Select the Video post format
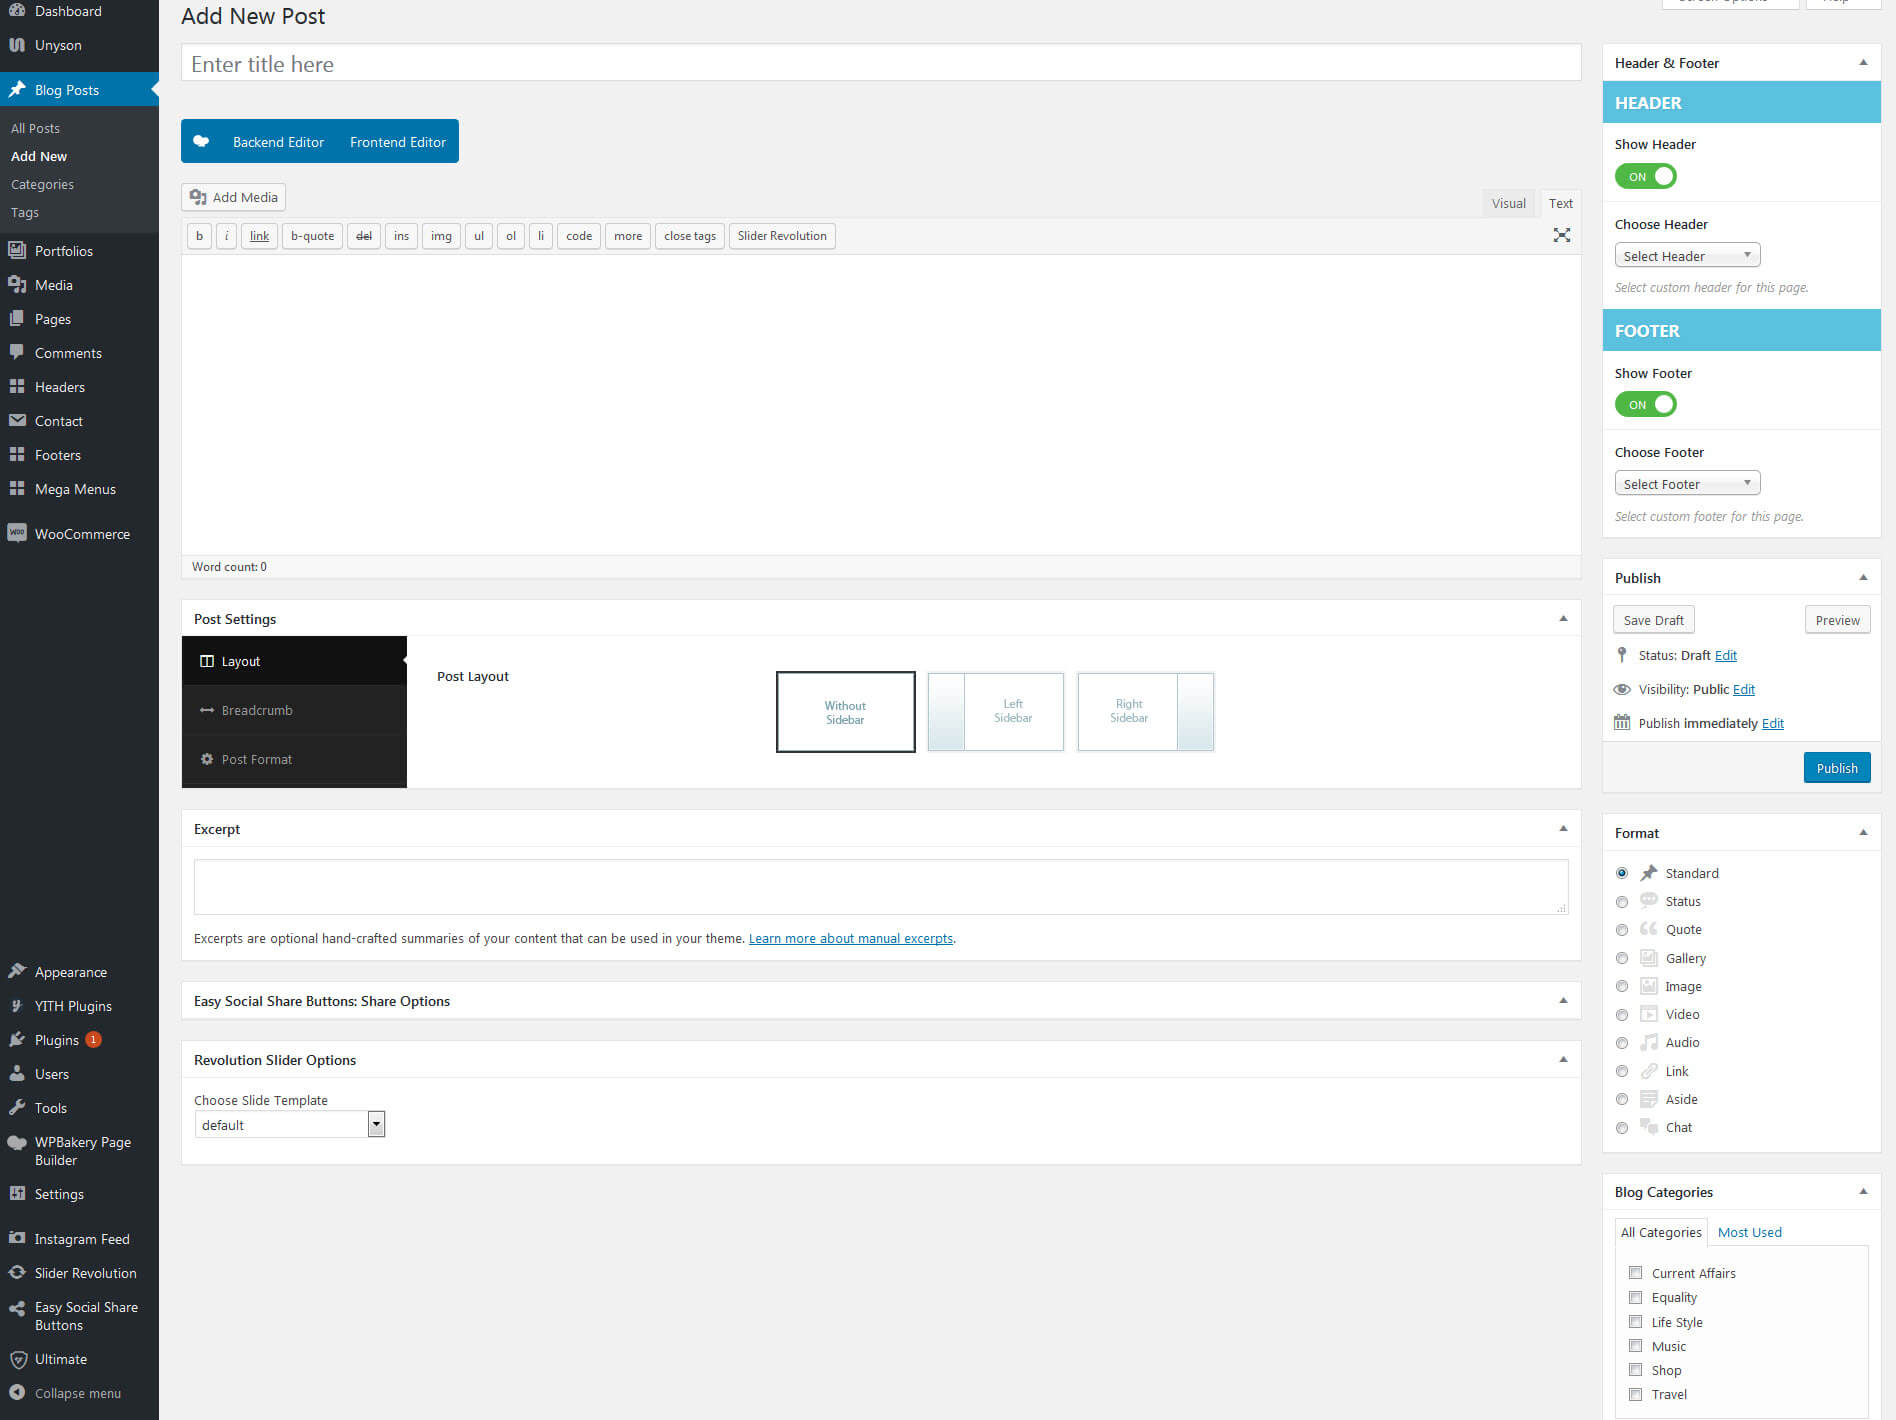 (x=1622, y=1014)
